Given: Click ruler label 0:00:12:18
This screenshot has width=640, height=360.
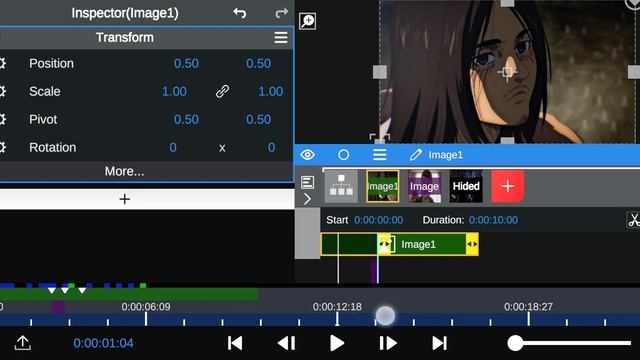Looking at the screenshot, I should 337,307.
